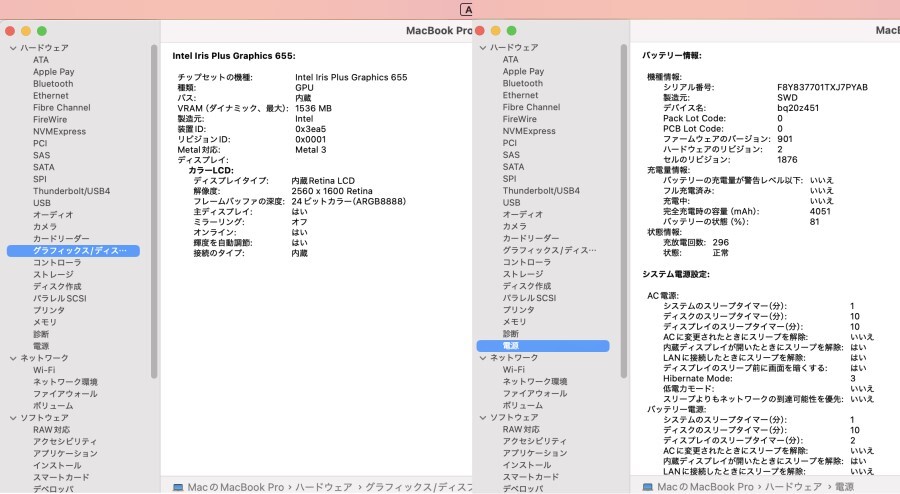
Task: Select ネットワーク環境 in right window sidebar
Action: coord(534,382)
